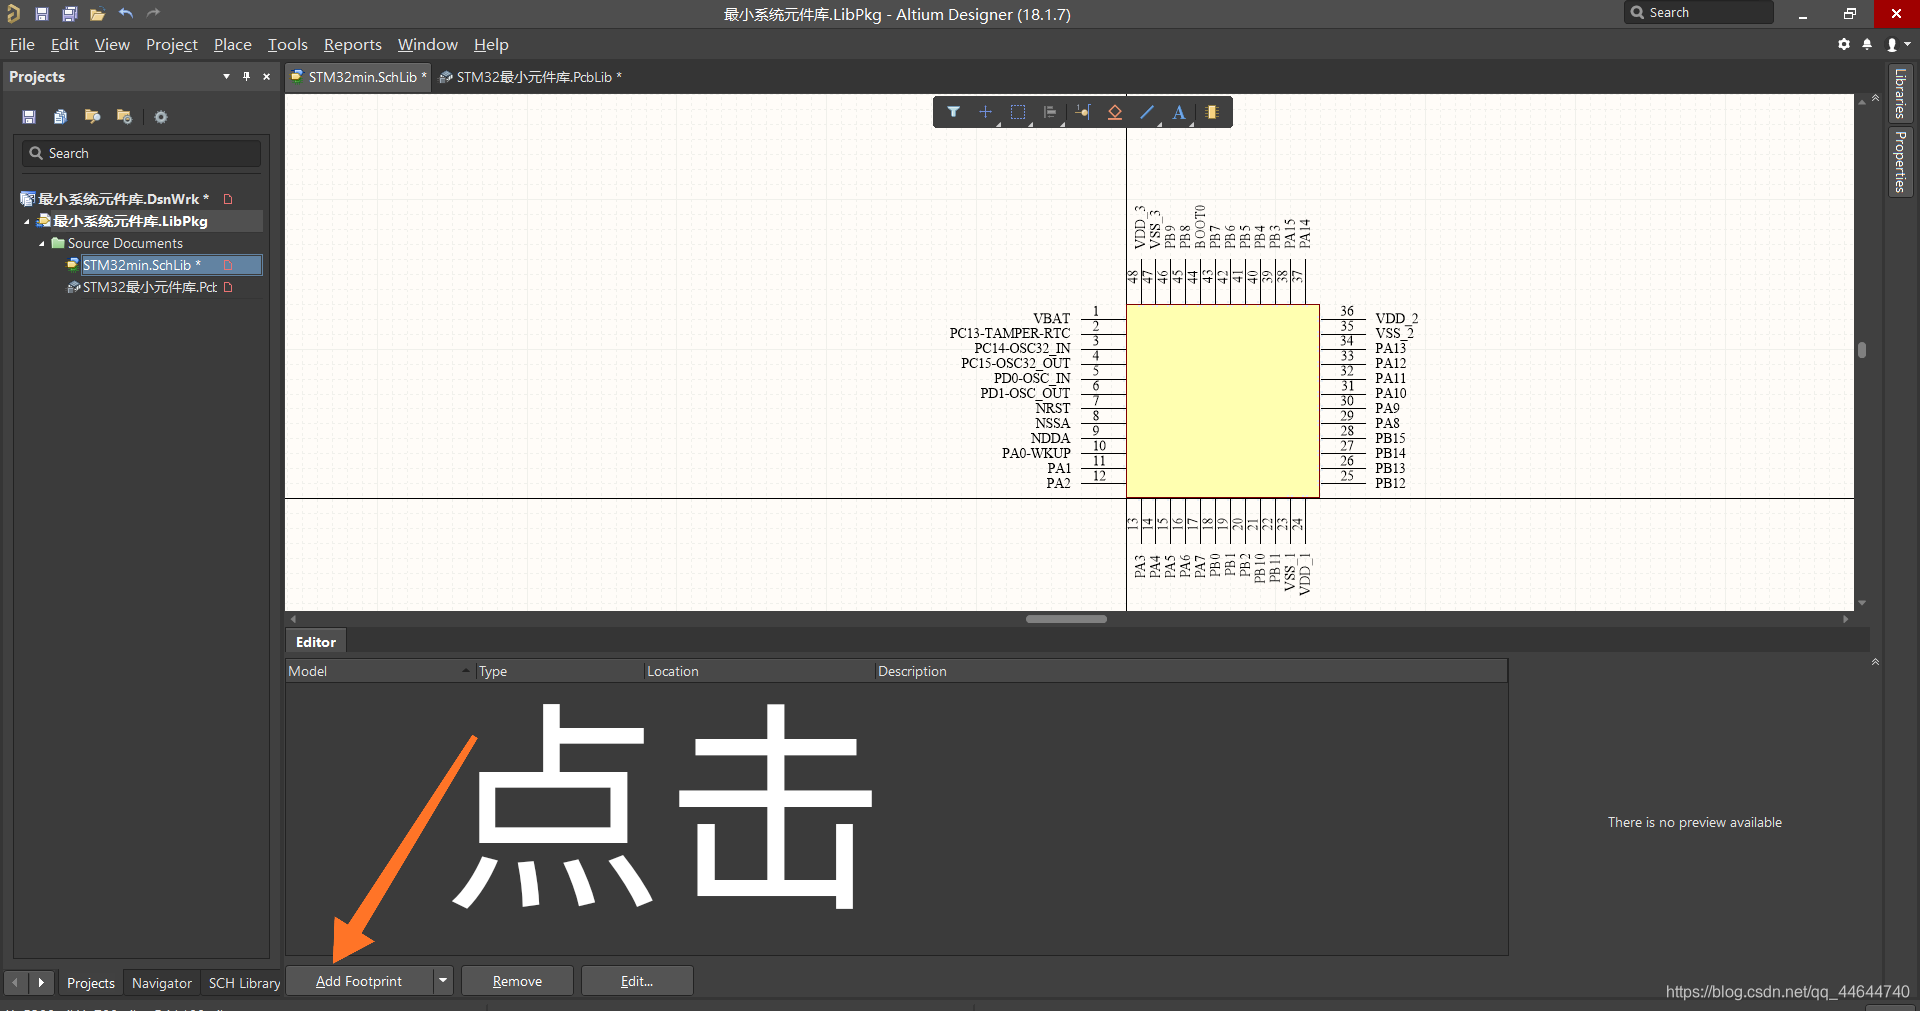
Task: Open the Projects panel dropdown menu
Action: 225,76
